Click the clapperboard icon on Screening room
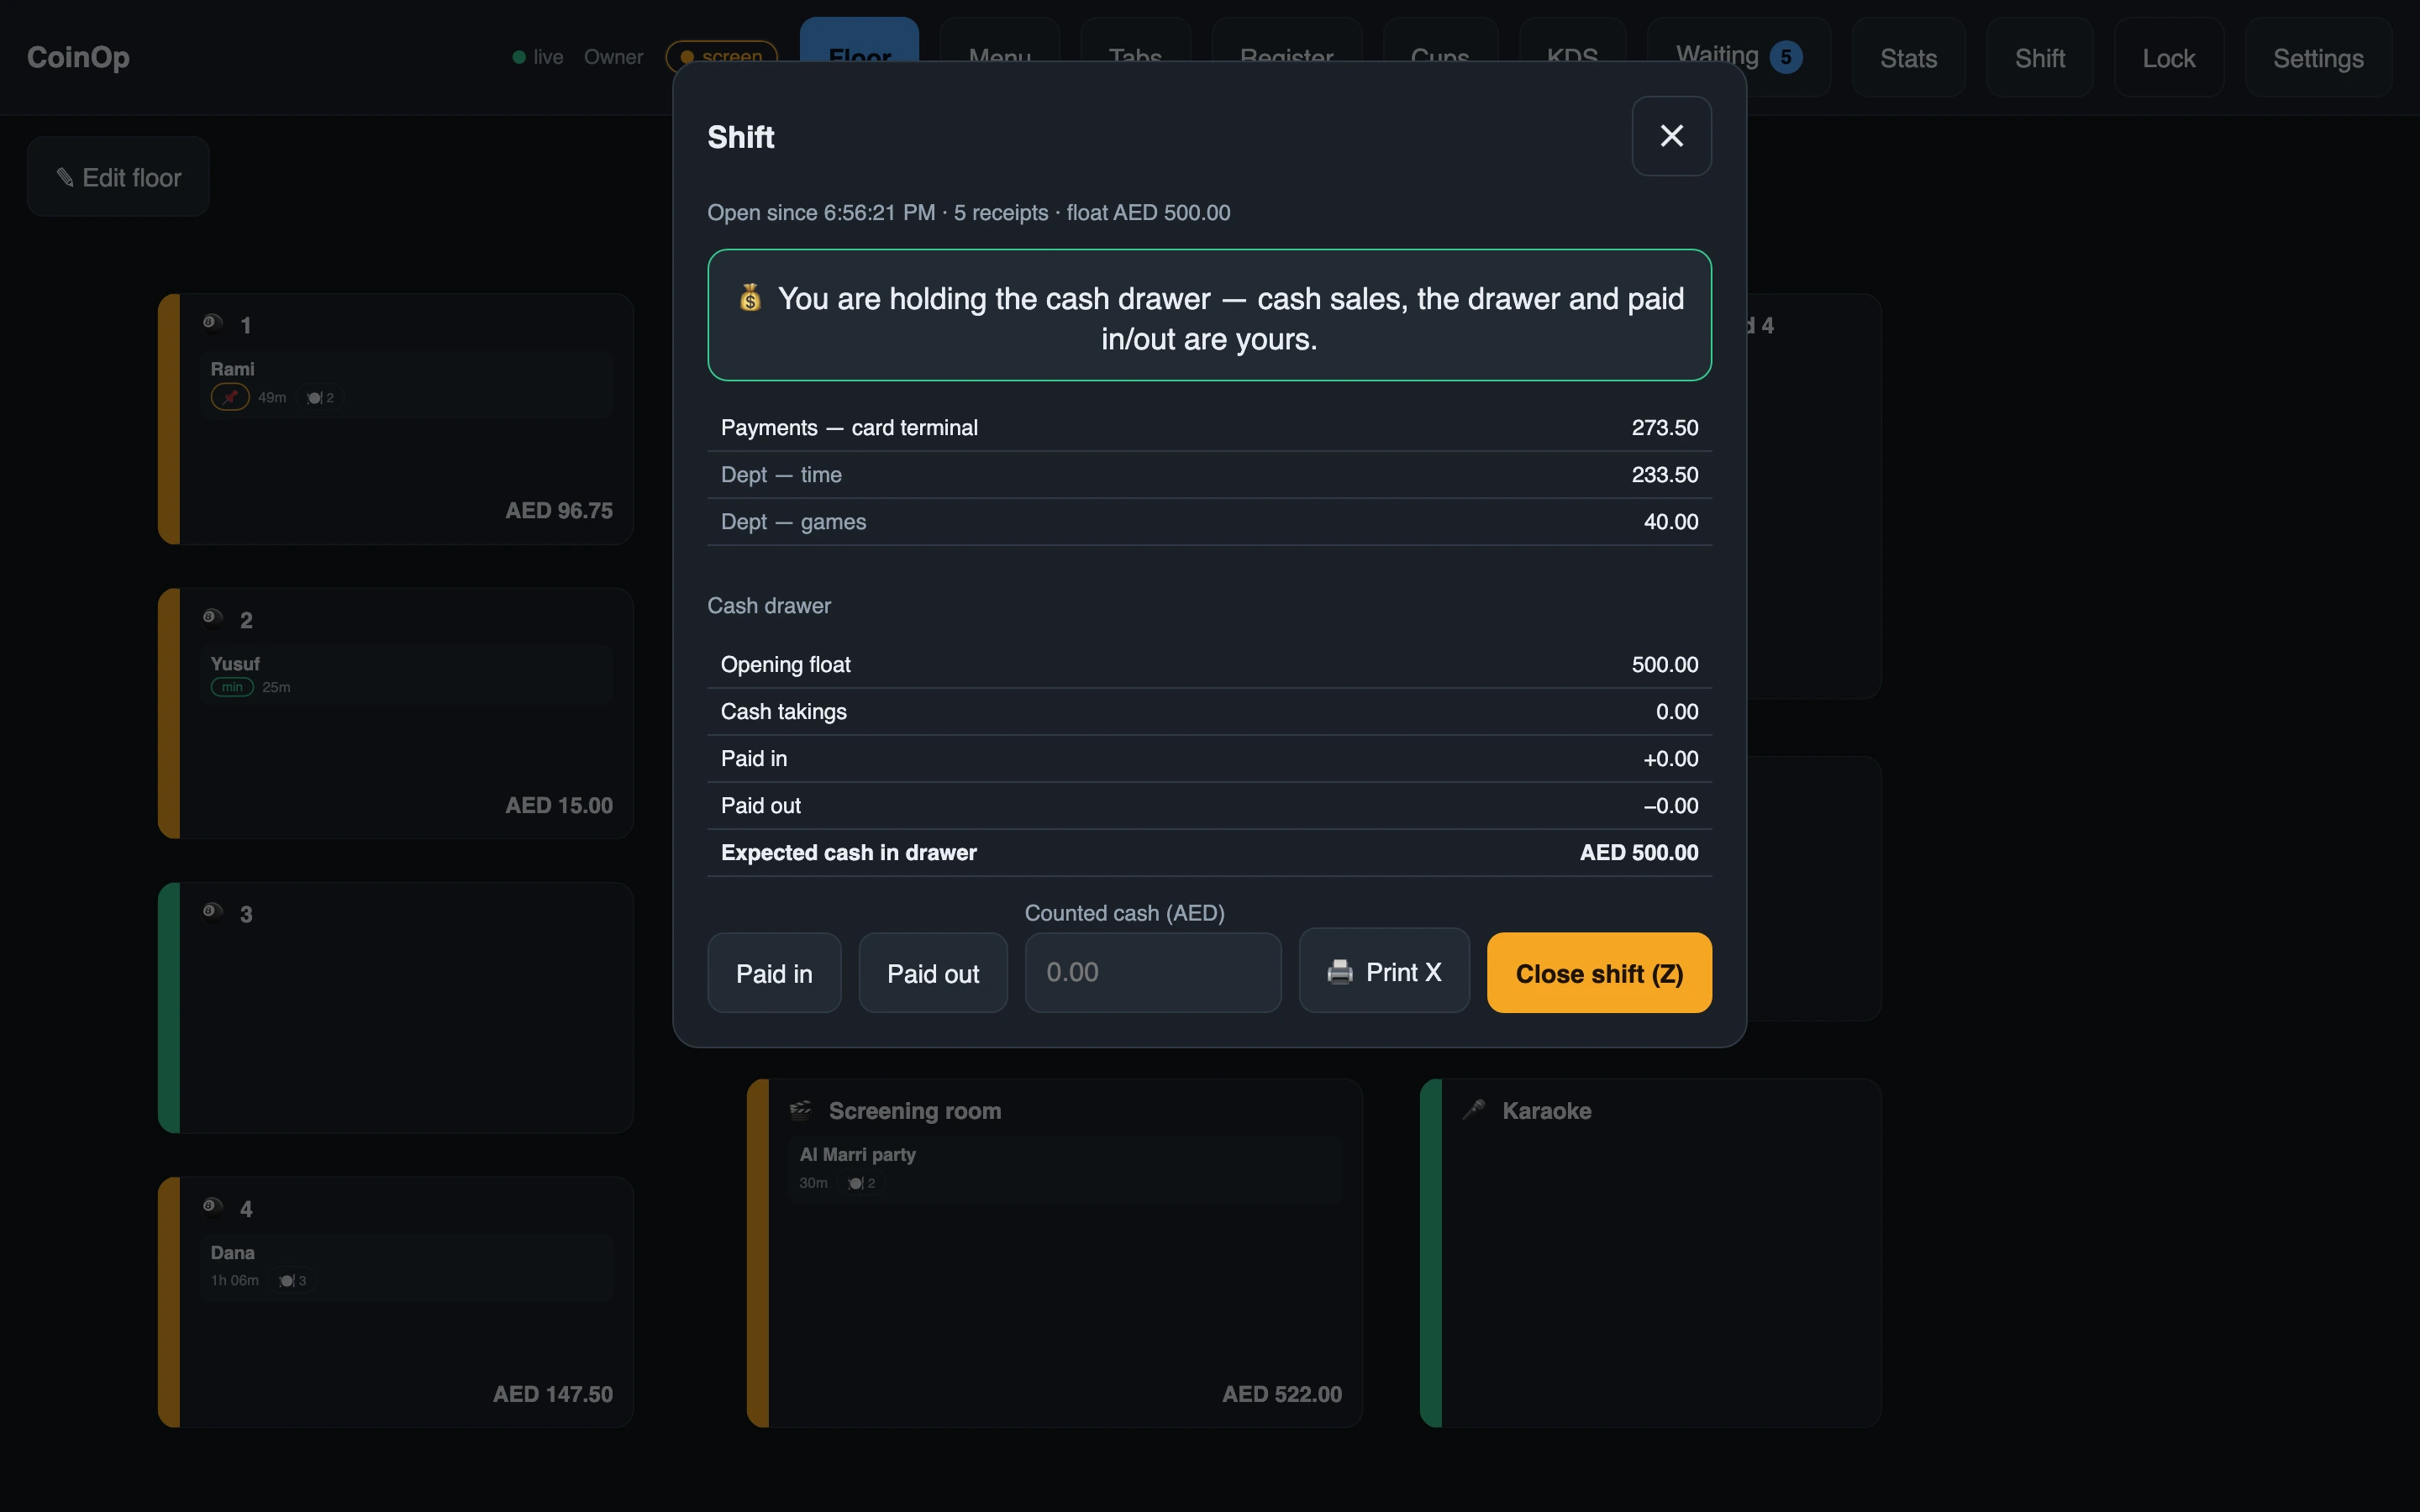 [800, 1109]
